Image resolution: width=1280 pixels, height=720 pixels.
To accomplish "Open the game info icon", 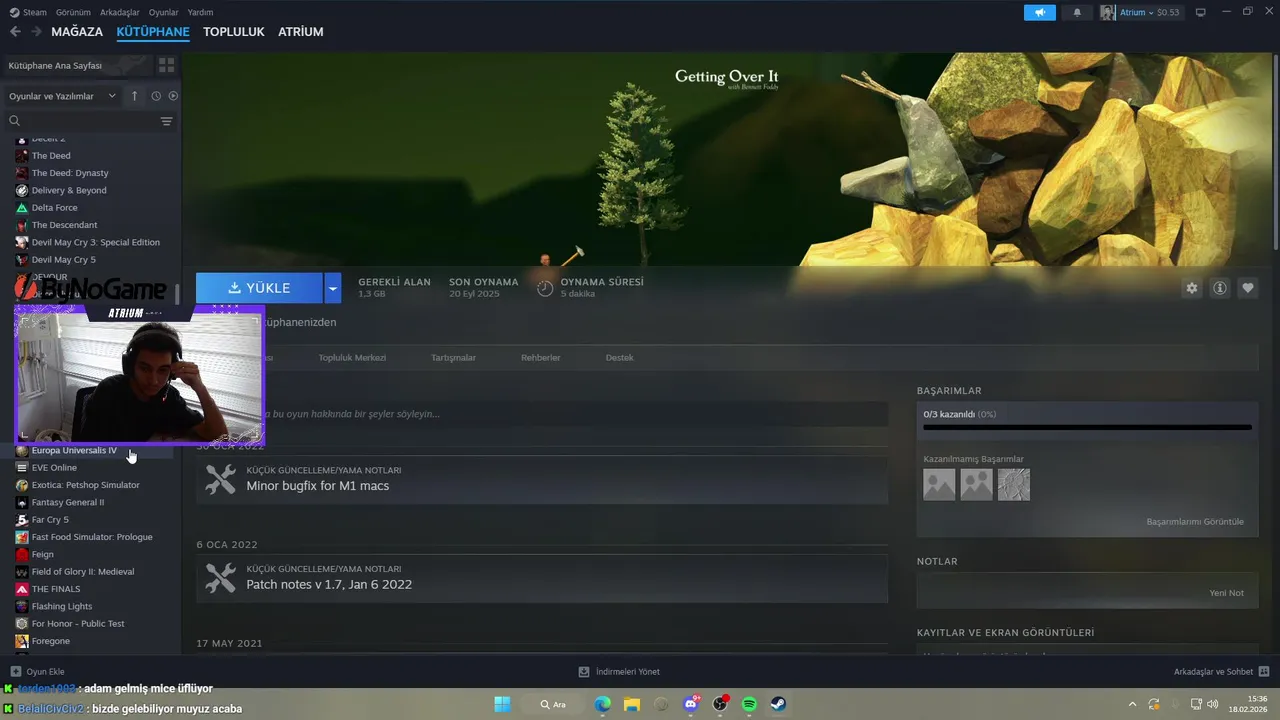I will [x=1220, y=288].
